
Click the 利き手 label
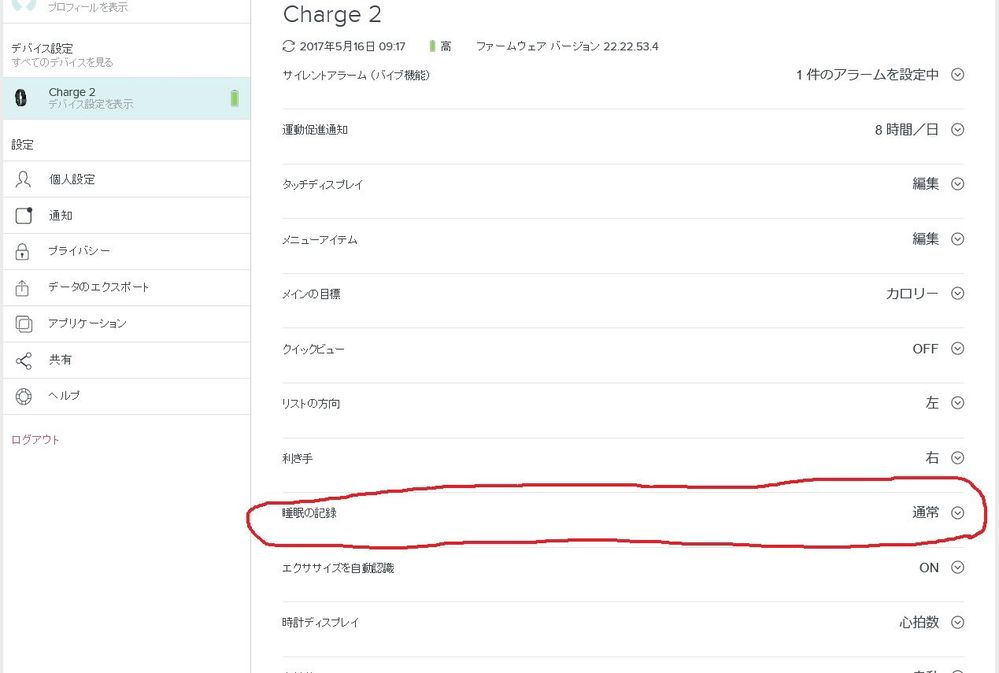pyautogui.click(x=297, y=458)
